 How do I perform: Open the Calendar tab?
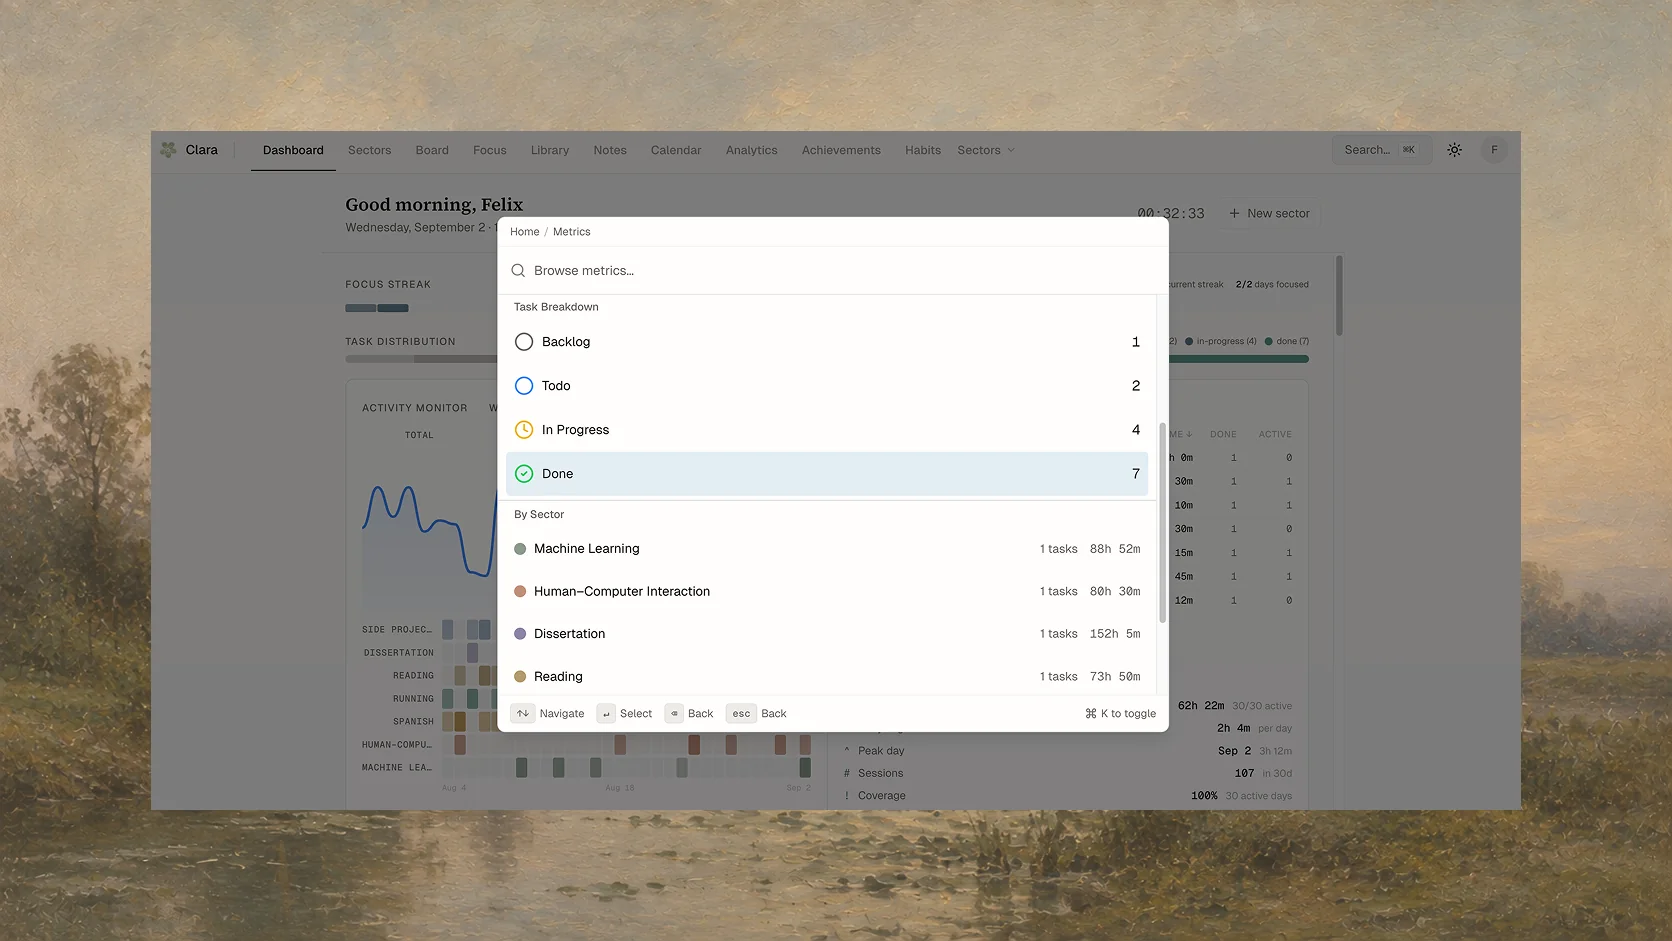coord(676,150)
